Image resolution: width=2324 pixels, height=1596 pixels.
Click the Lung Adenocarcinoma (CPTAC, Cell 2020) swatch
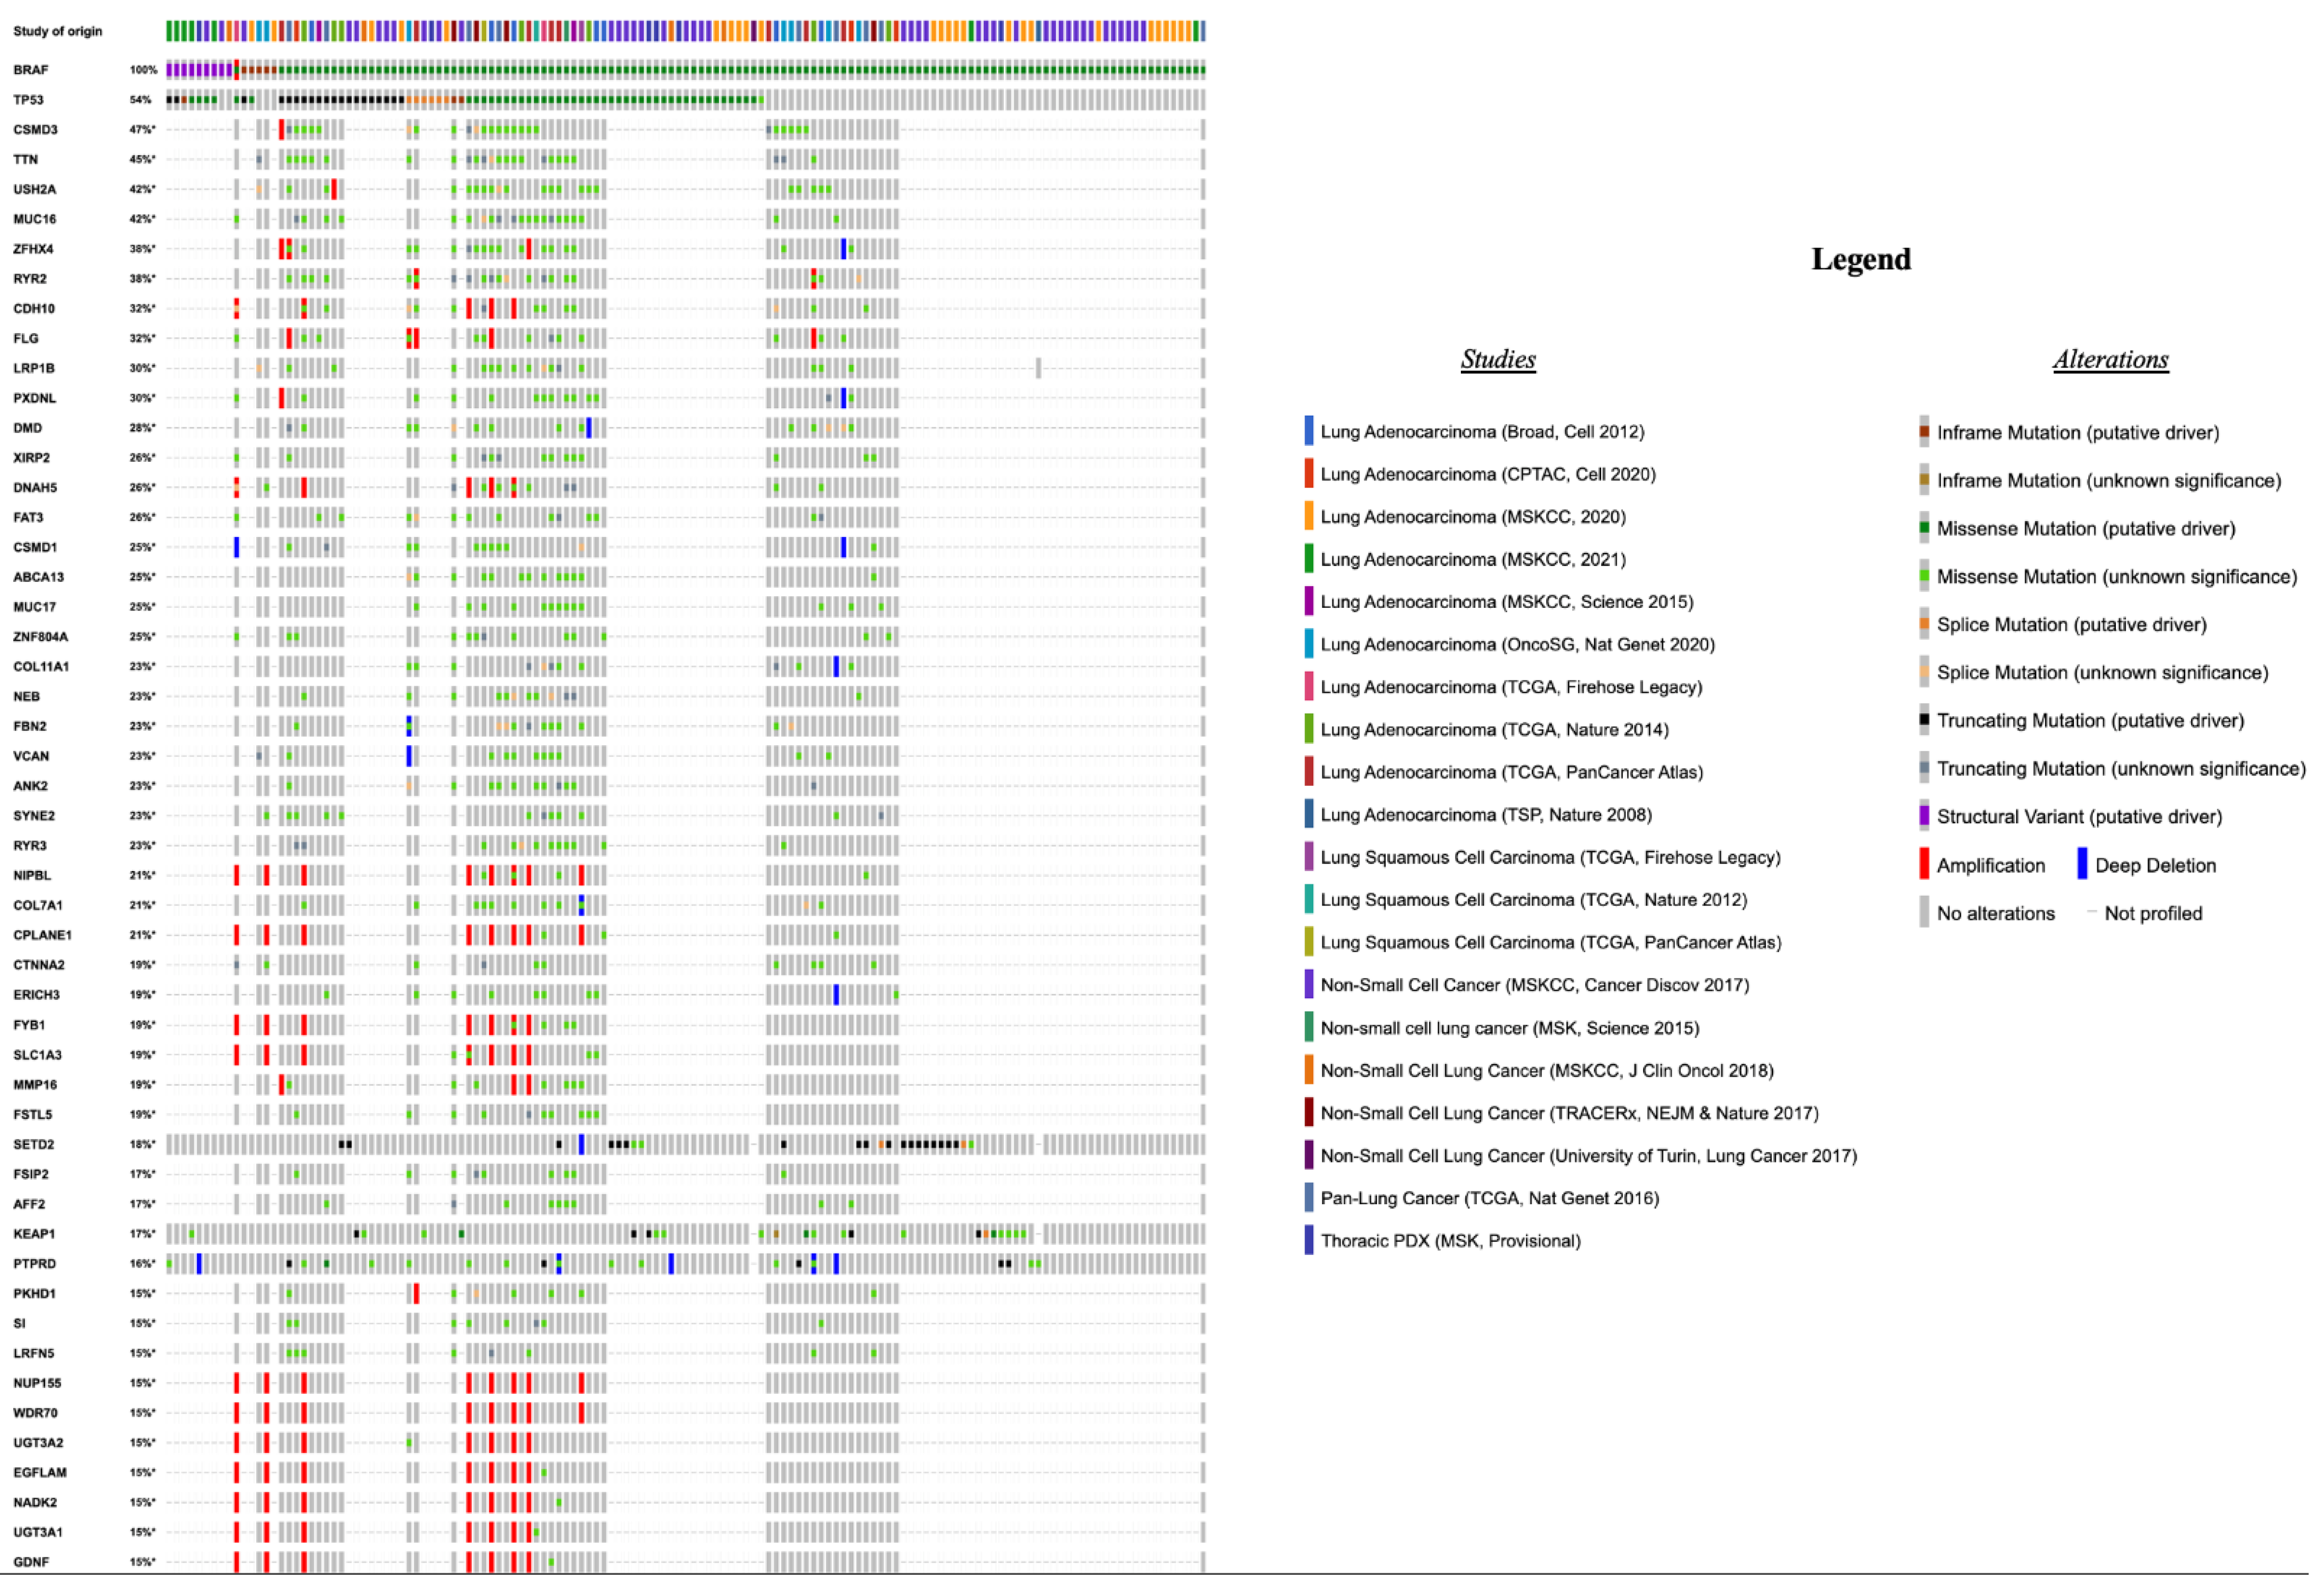pyautogui.click(x=1308, y=473)
